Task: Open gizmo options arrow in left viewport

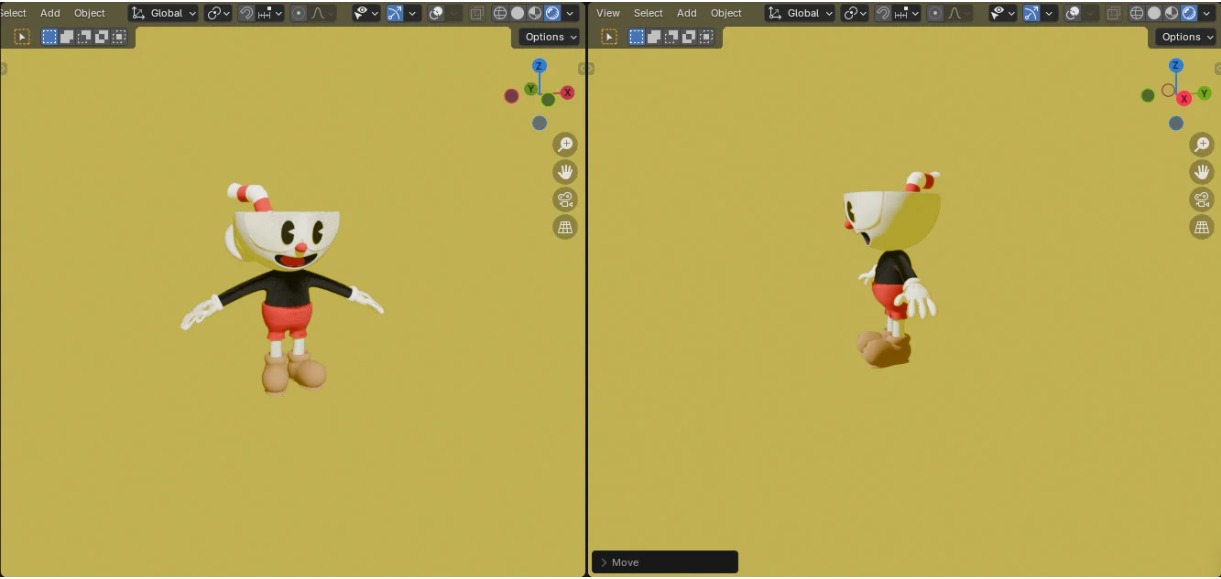Action: (x=412, y=13)
